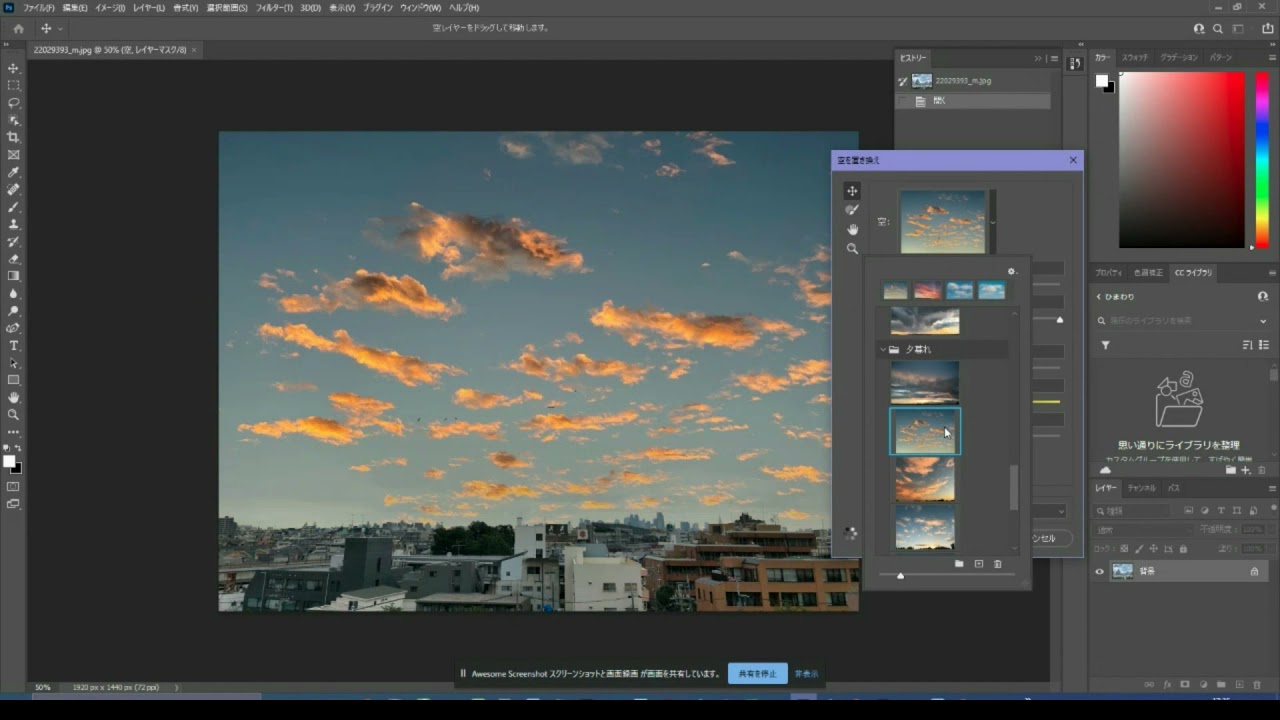Select the Pen tool

pyautogui.click(x=13, y=328)
